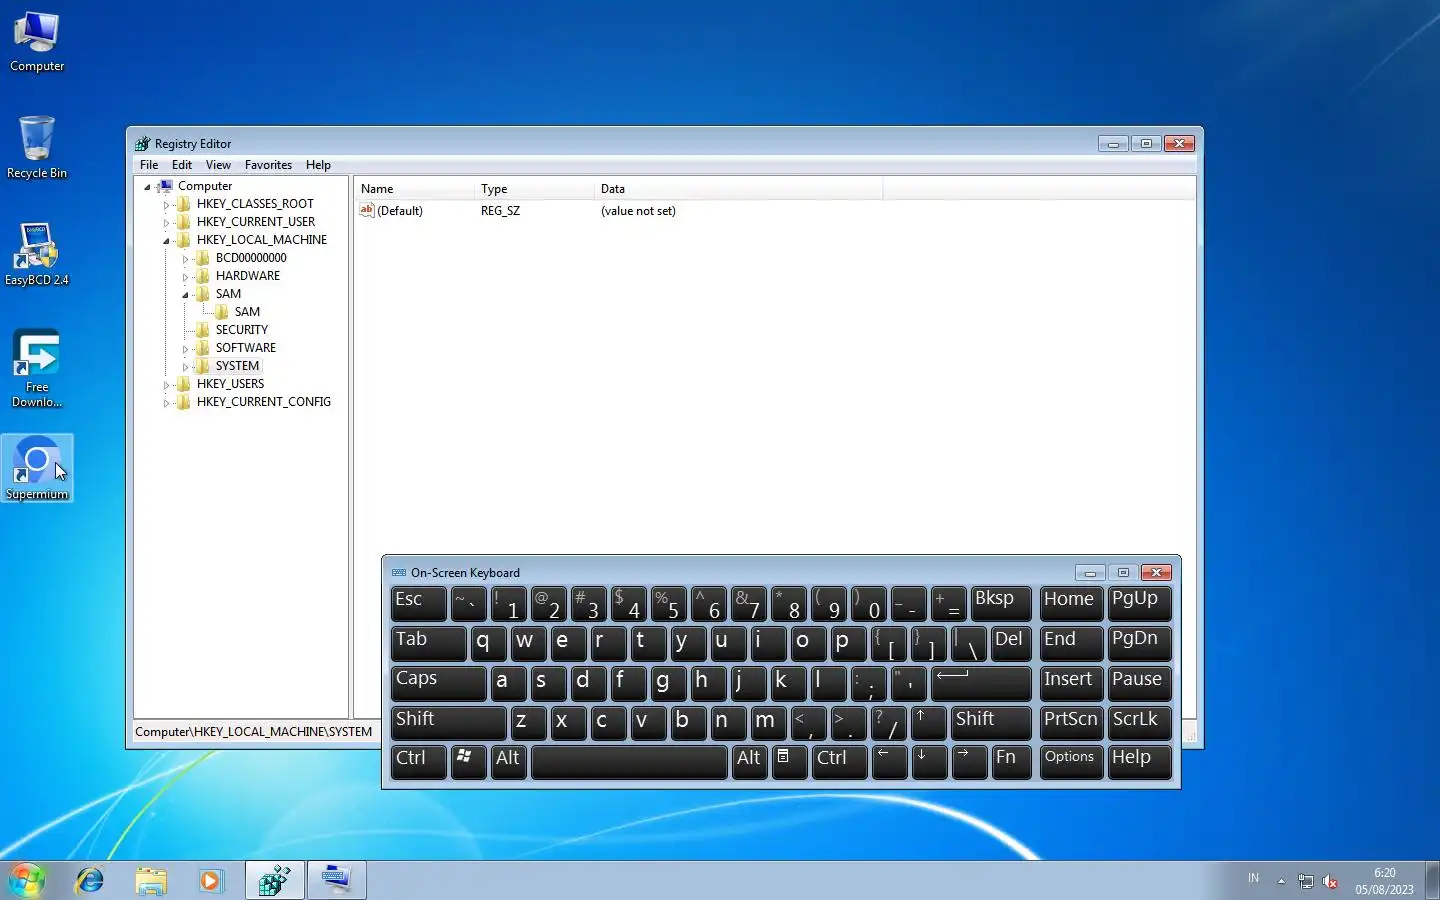Sort by the Type column header
1440x900 pixels.
click(534, 189)
